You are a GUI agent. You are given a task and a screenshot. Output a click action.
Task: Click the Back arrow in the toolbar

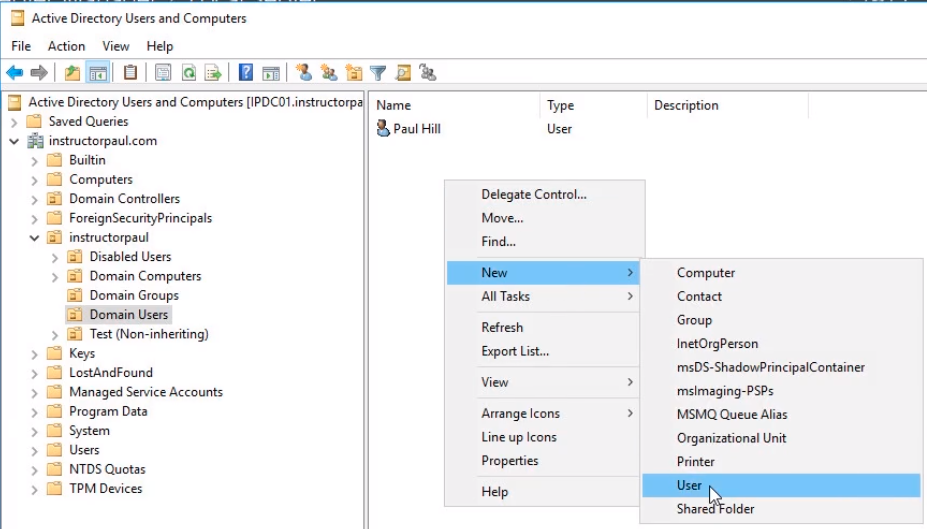(14, 73)
